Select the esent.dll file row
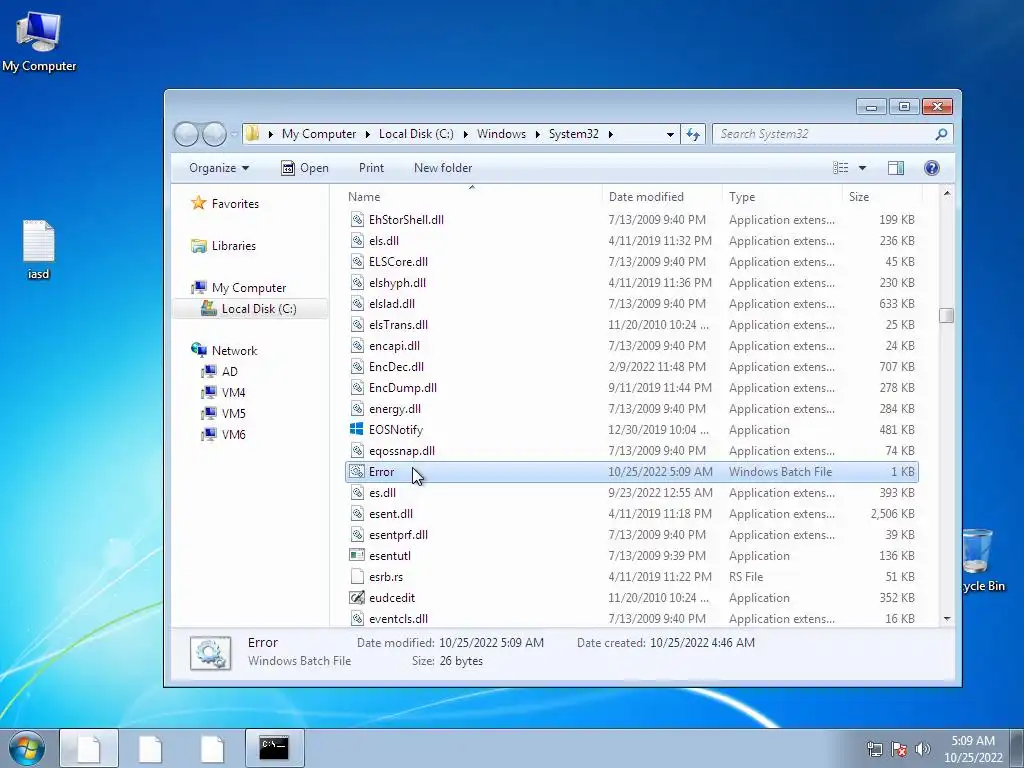 tap(632, 513)
